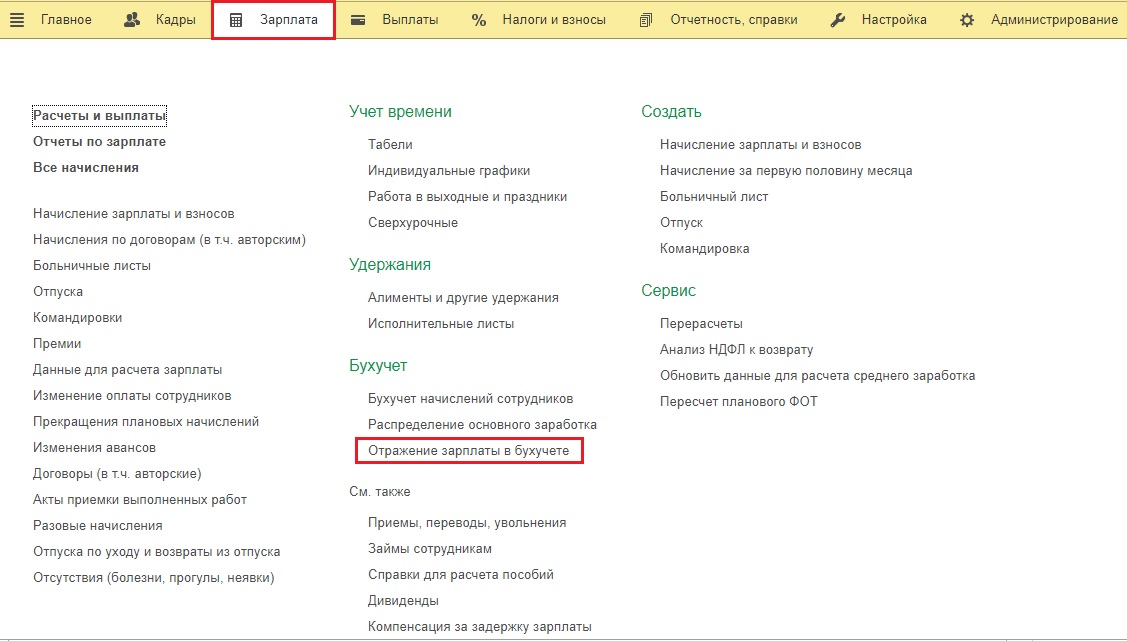The height and width of the screenshot is (641, 1127).
Task: Click the percent icon for Налоги и взносы
Action: [x=479, y=20]
